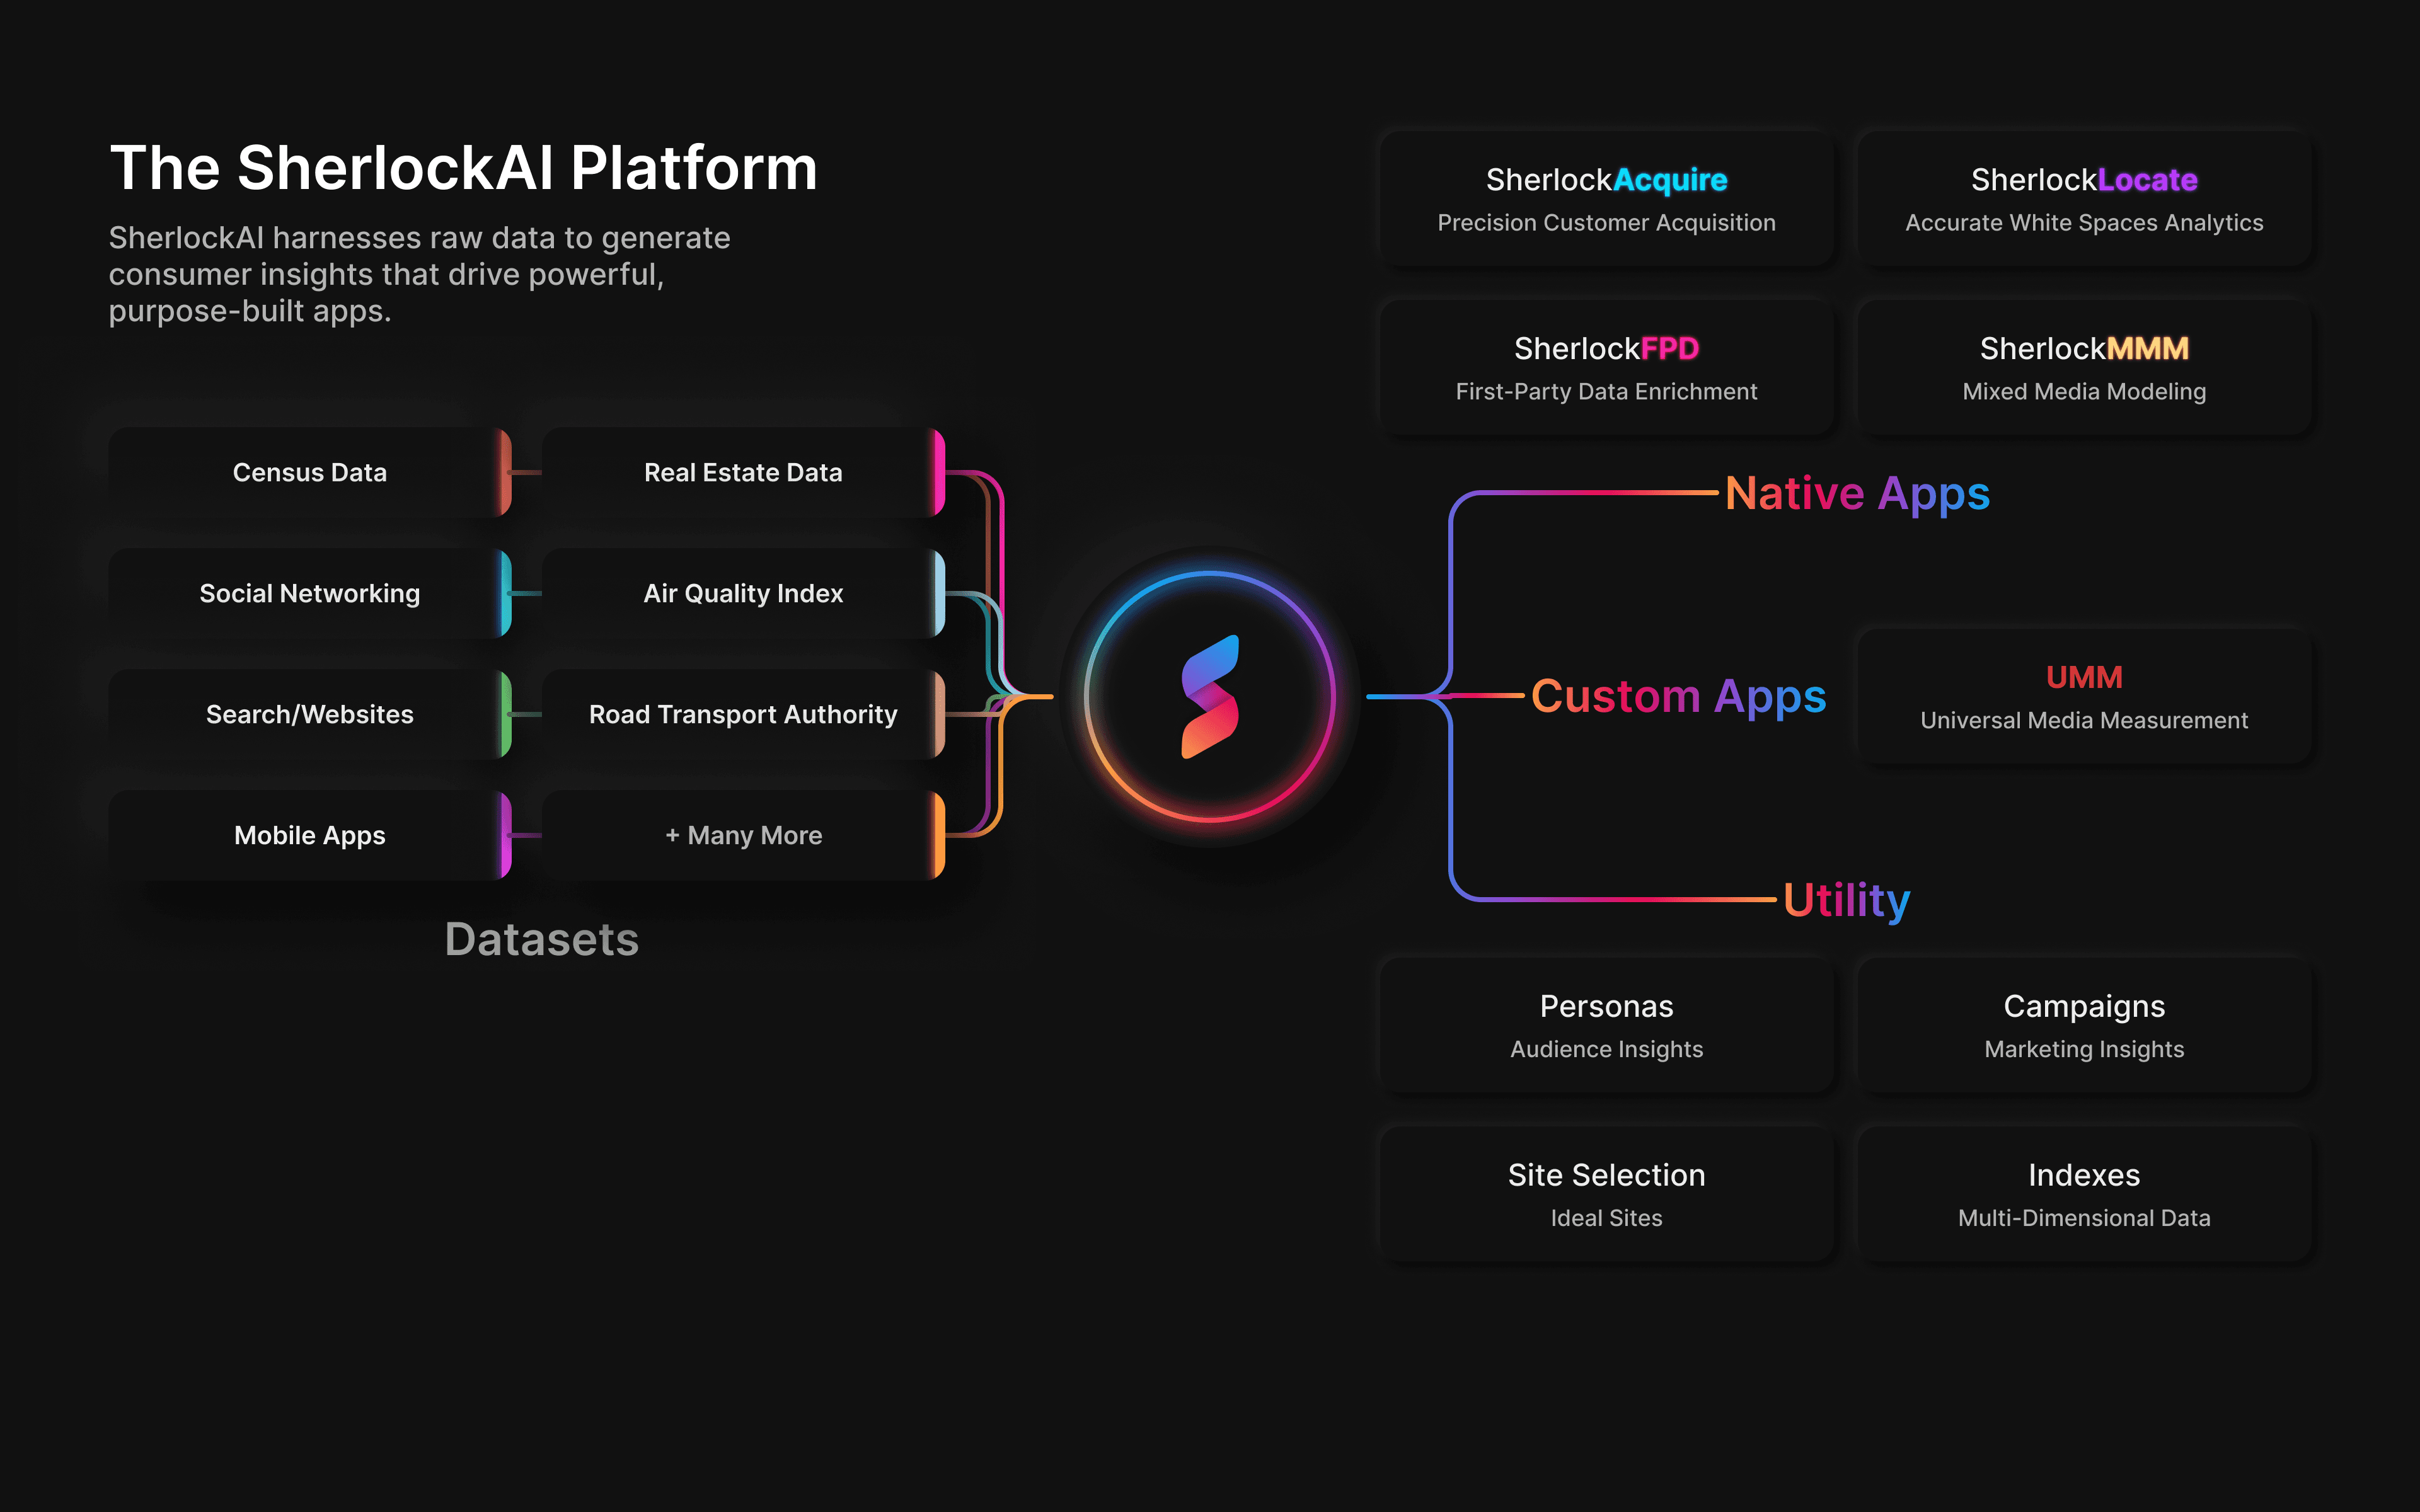2420x1512 pixels.
Task: Open the Personas Audience Insights card
Action: (x=1606, y=1026)
